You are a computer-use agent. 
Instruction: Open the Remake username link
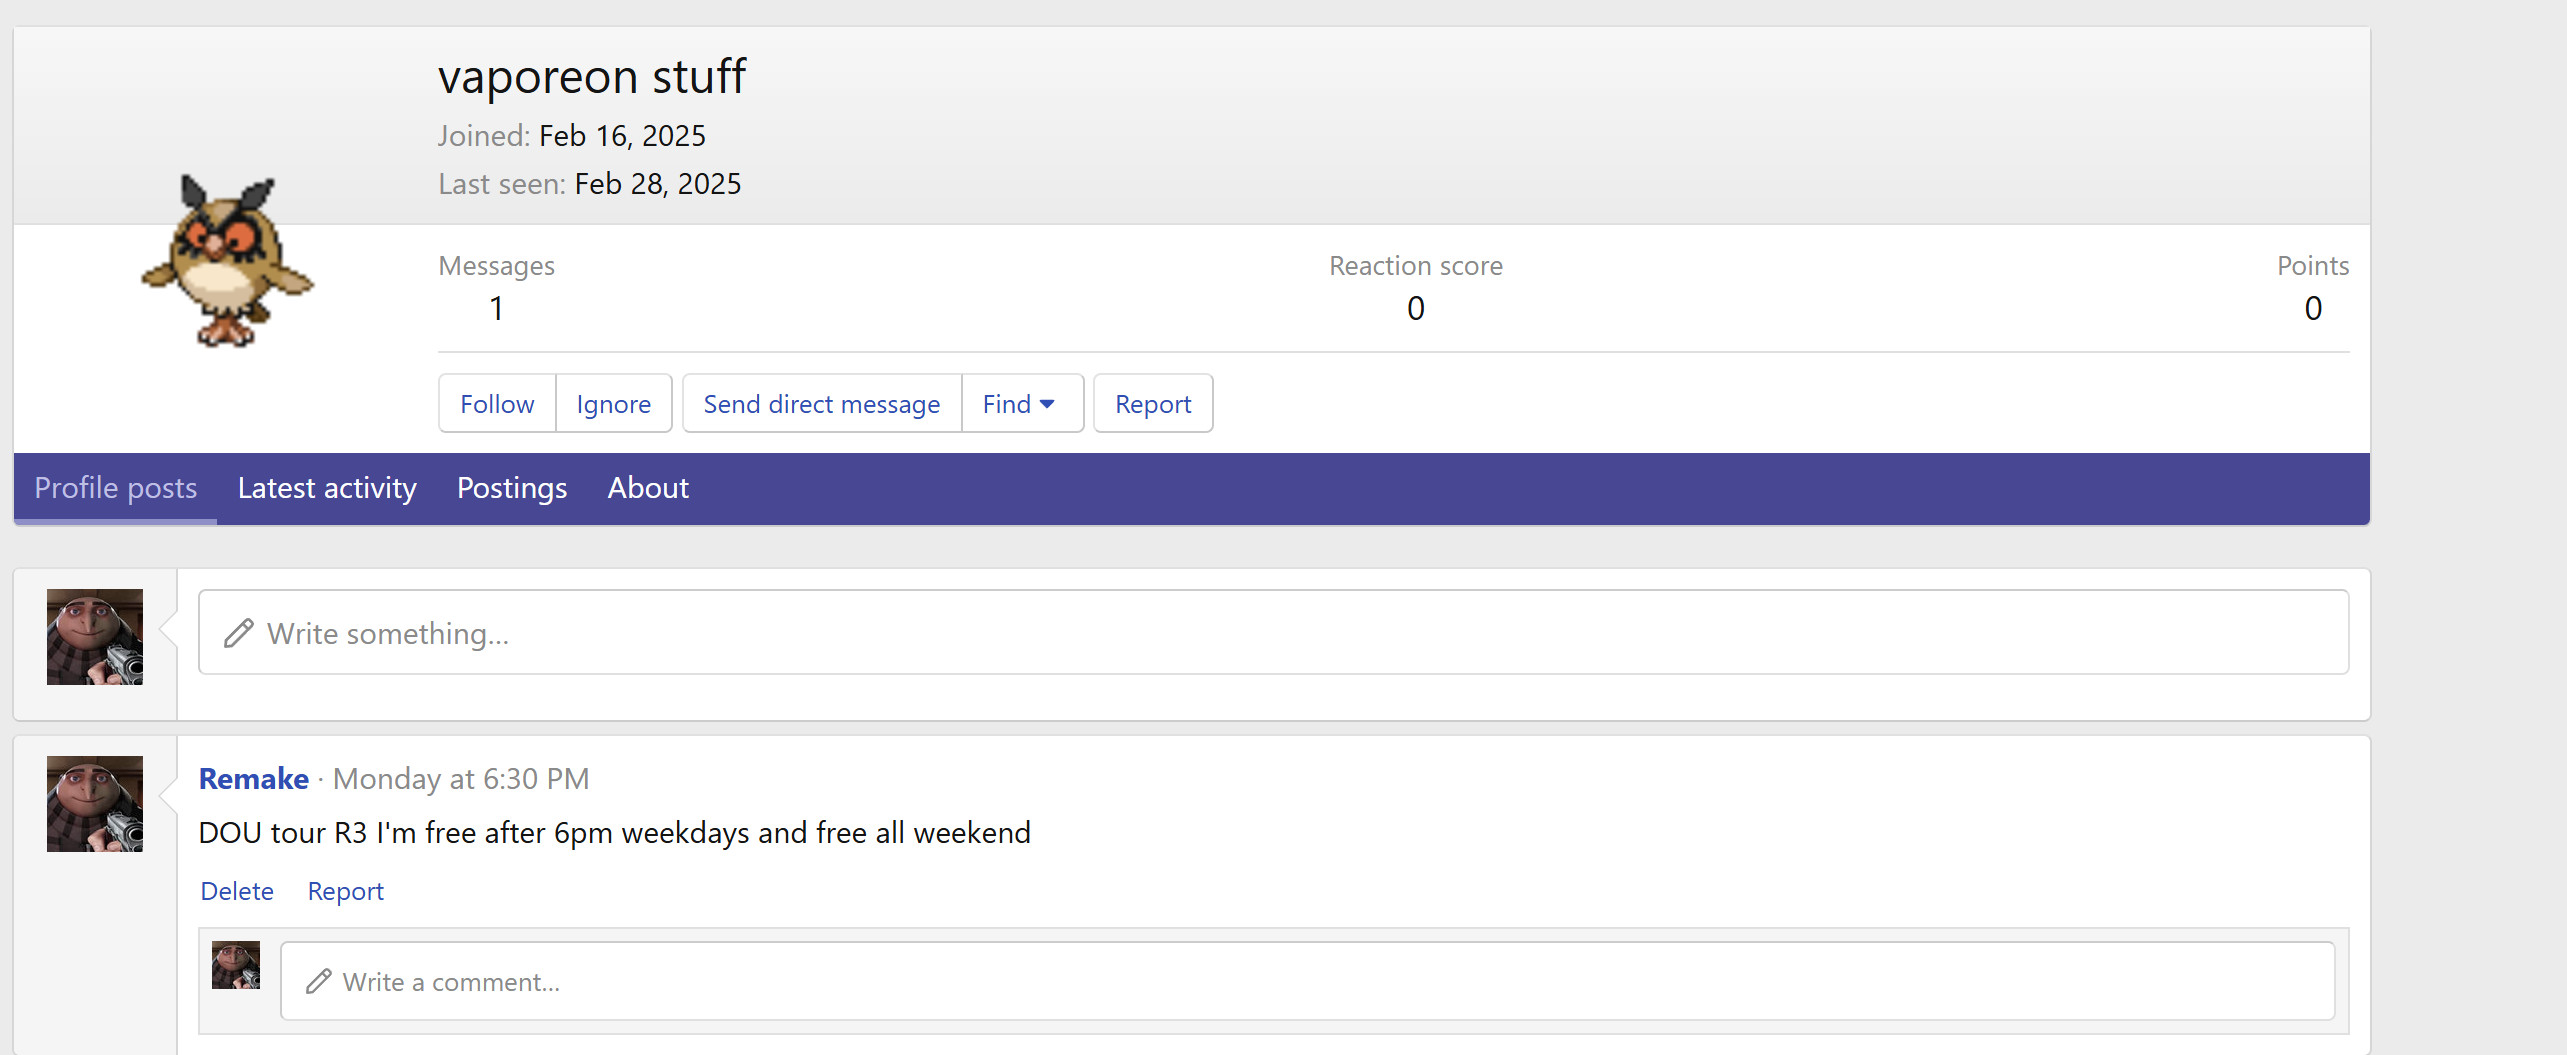click(254, 779)
